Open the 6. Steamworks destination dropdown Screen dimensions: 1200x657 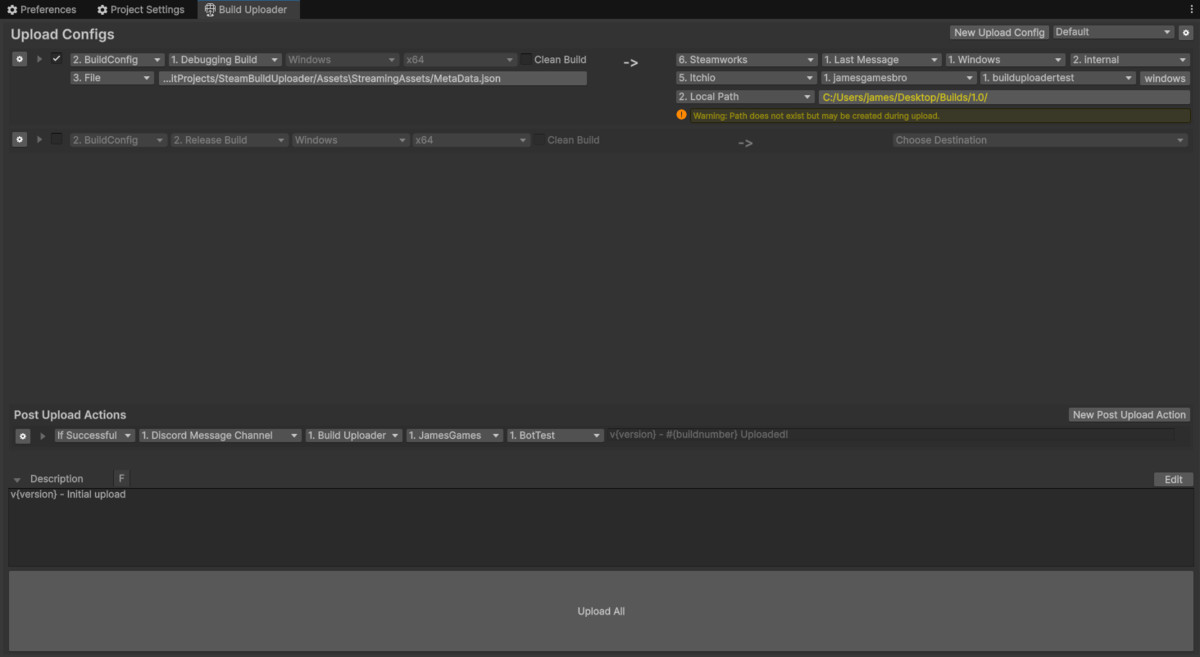(x=745, y=58)
